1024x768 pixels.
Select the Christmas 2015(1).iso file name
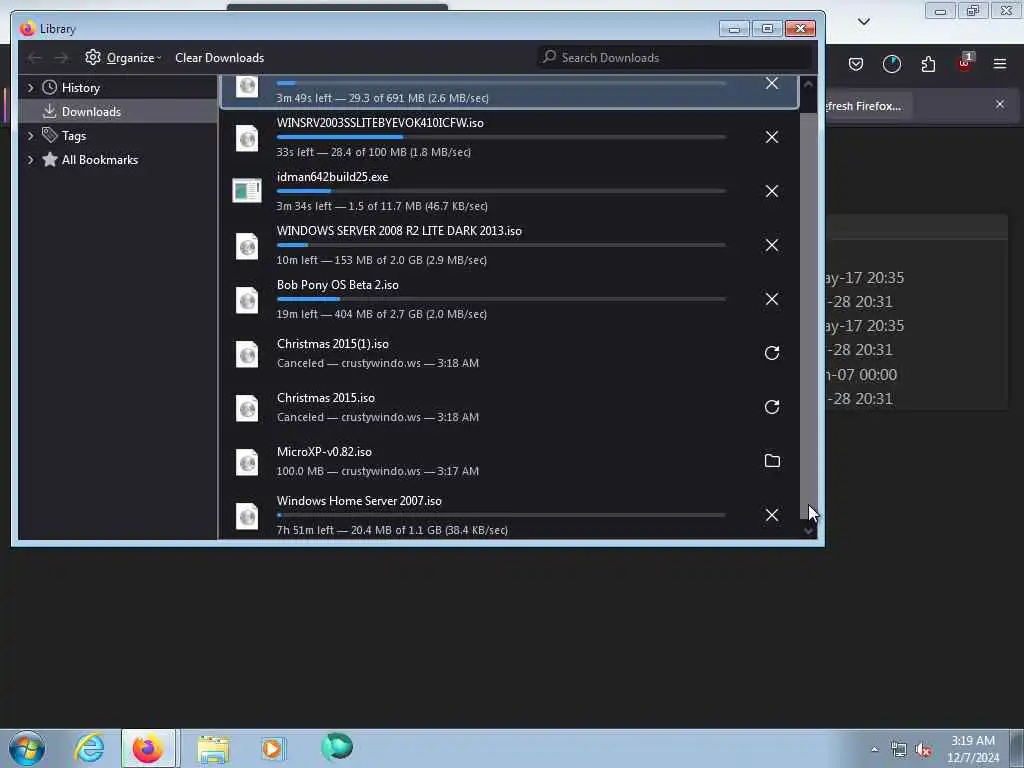(332, 344)
